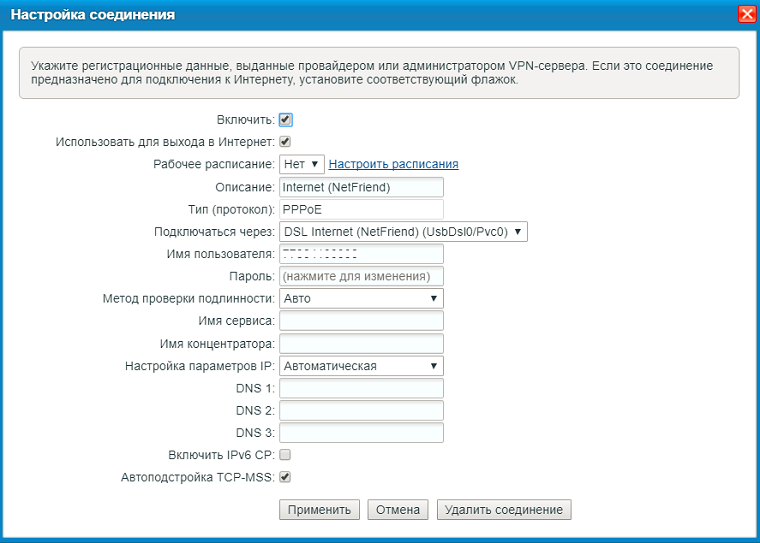Click the 'Имя пользователя' input field
This screenshot has width=760, height=543.
click(361, 254)
